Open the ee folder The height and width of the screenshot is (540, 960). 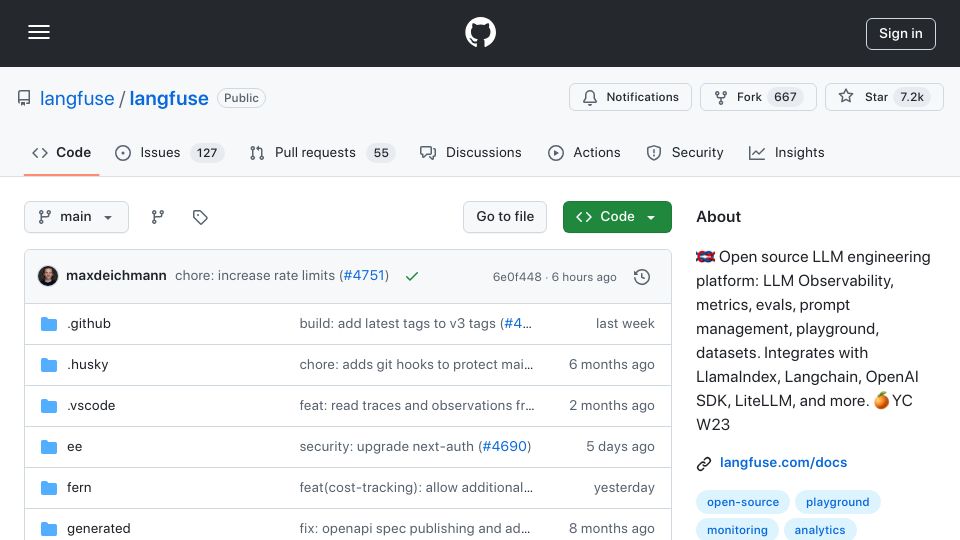(x=75, y=446)
